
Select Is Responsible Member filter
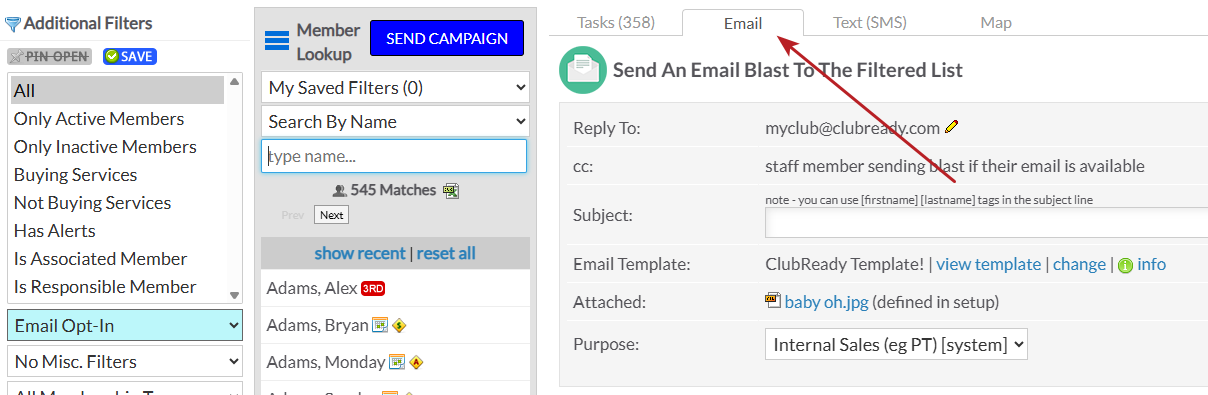[x=118, y=286]
